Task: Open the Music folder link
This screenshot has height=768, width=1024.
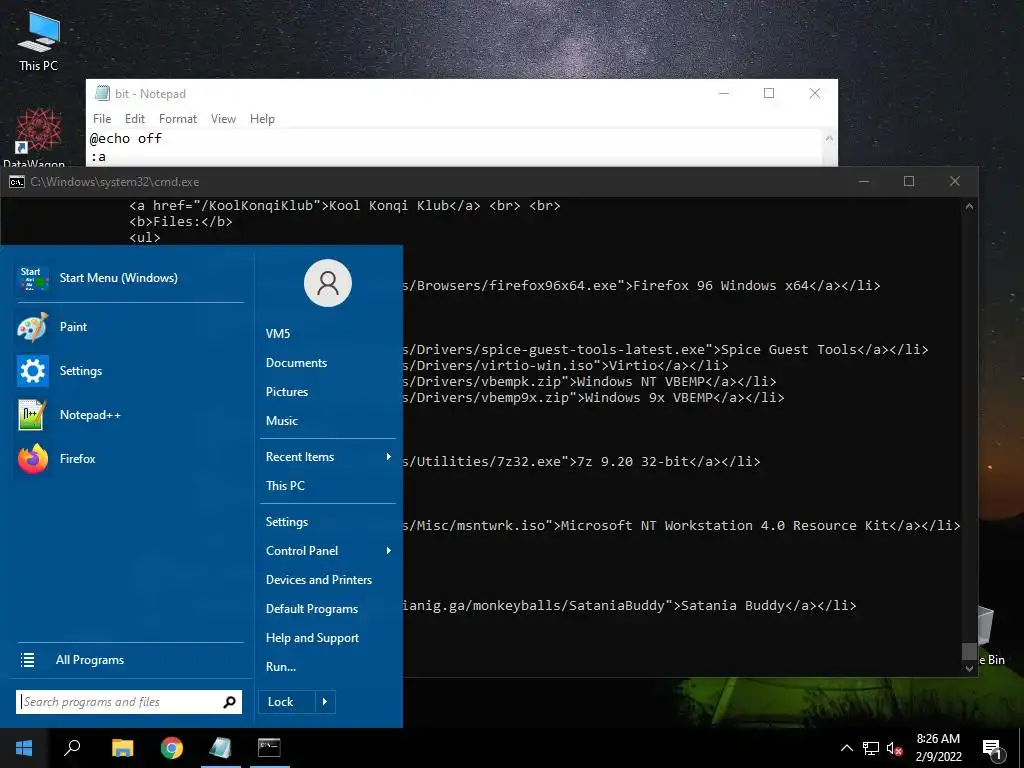Action: [x=328, y=421]
